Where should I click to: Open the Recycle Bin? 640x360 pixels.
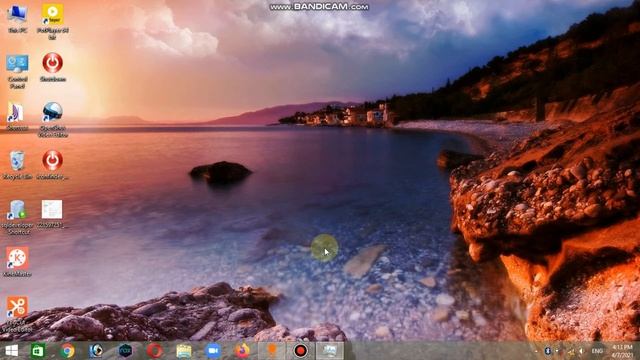pyautogui.click(x=17, y=164)
